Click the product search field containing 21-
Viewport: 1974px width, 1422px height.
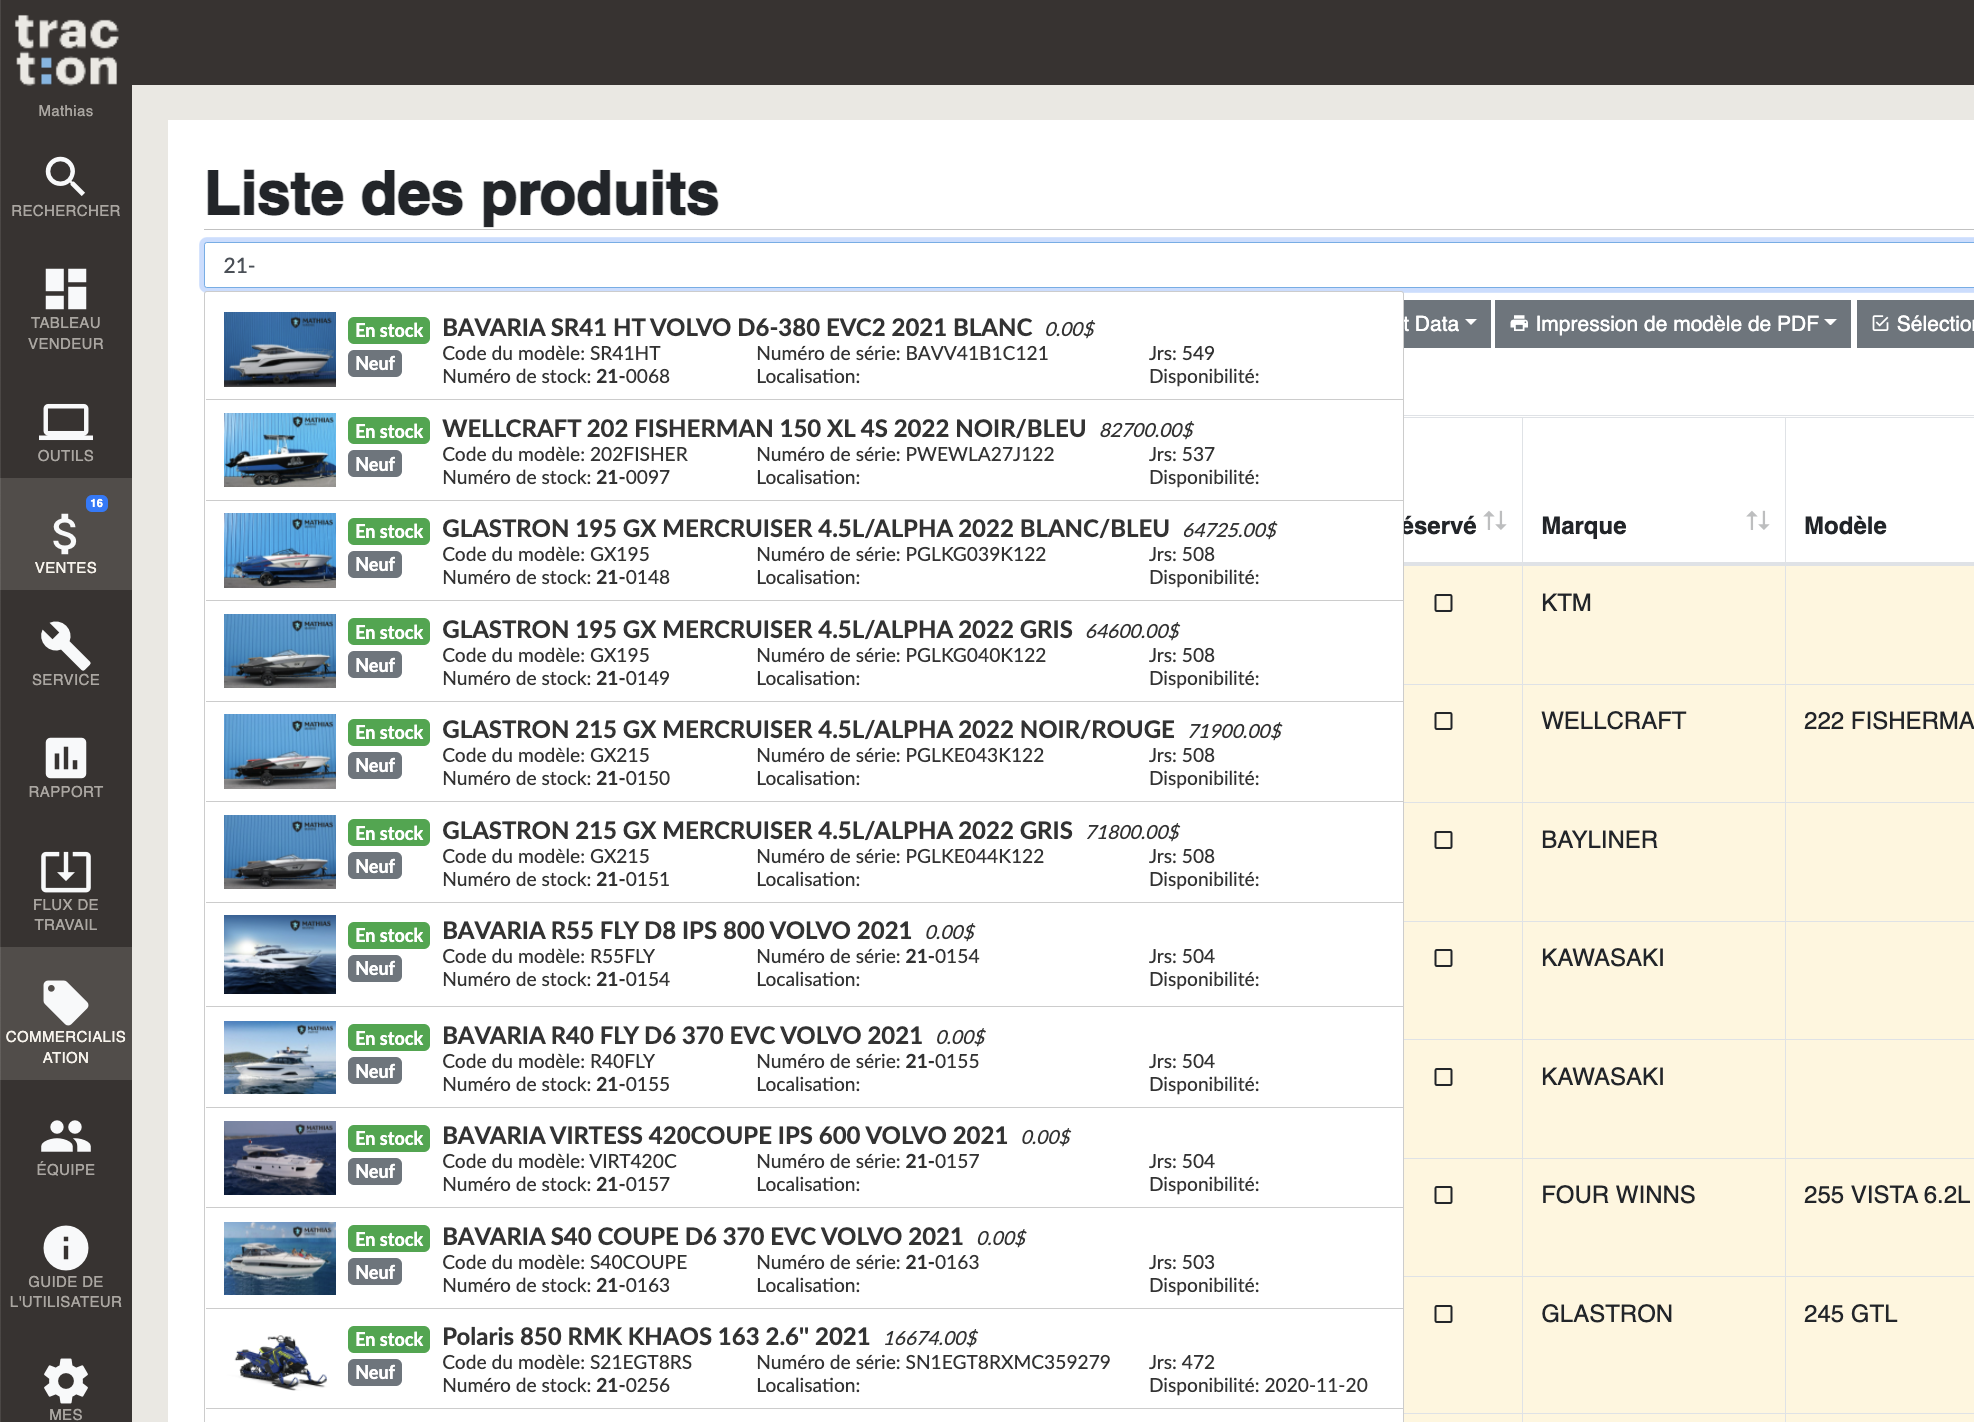coord(1088,265)
